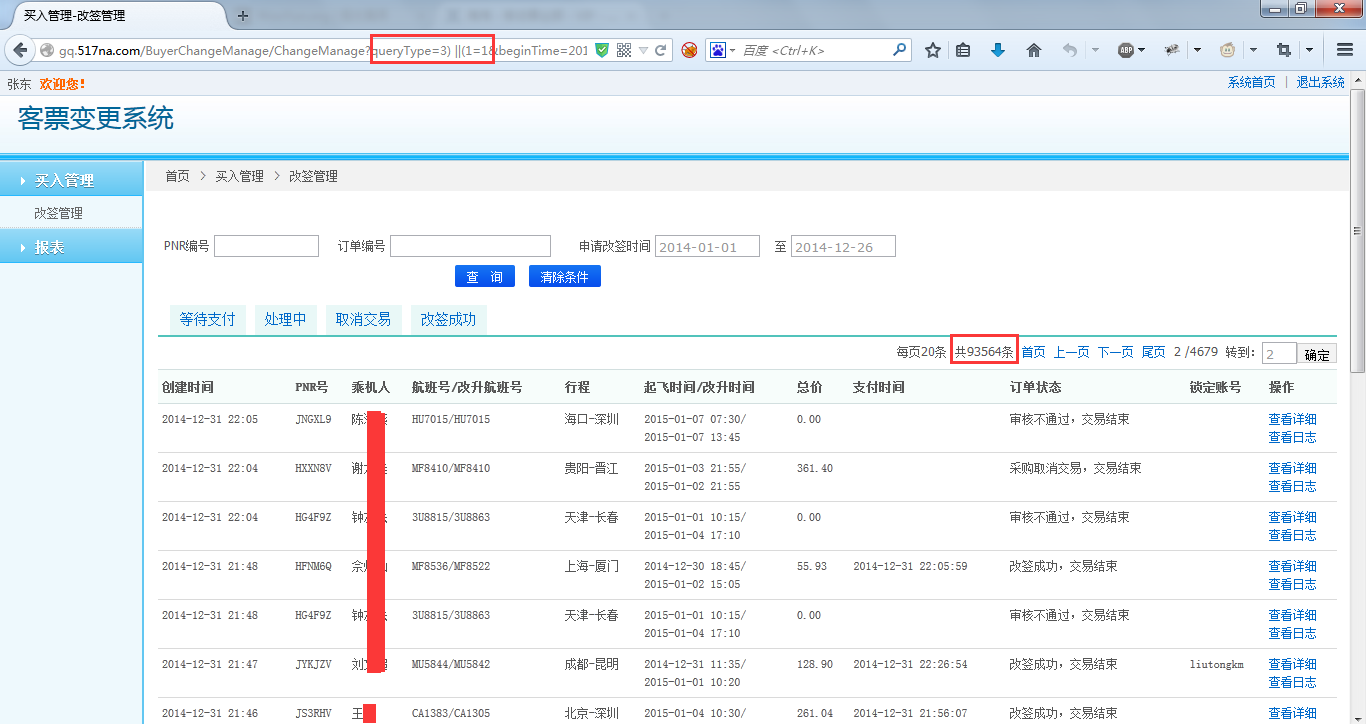Select 改签管理 in the left sidebar

pyautogui.click(x=58, y=213)
